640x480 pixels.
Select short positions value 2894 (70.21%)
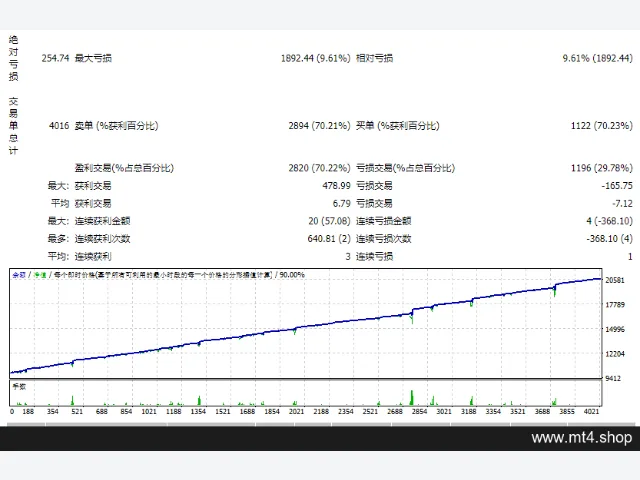pyautogui.click(x=320, y=126)
